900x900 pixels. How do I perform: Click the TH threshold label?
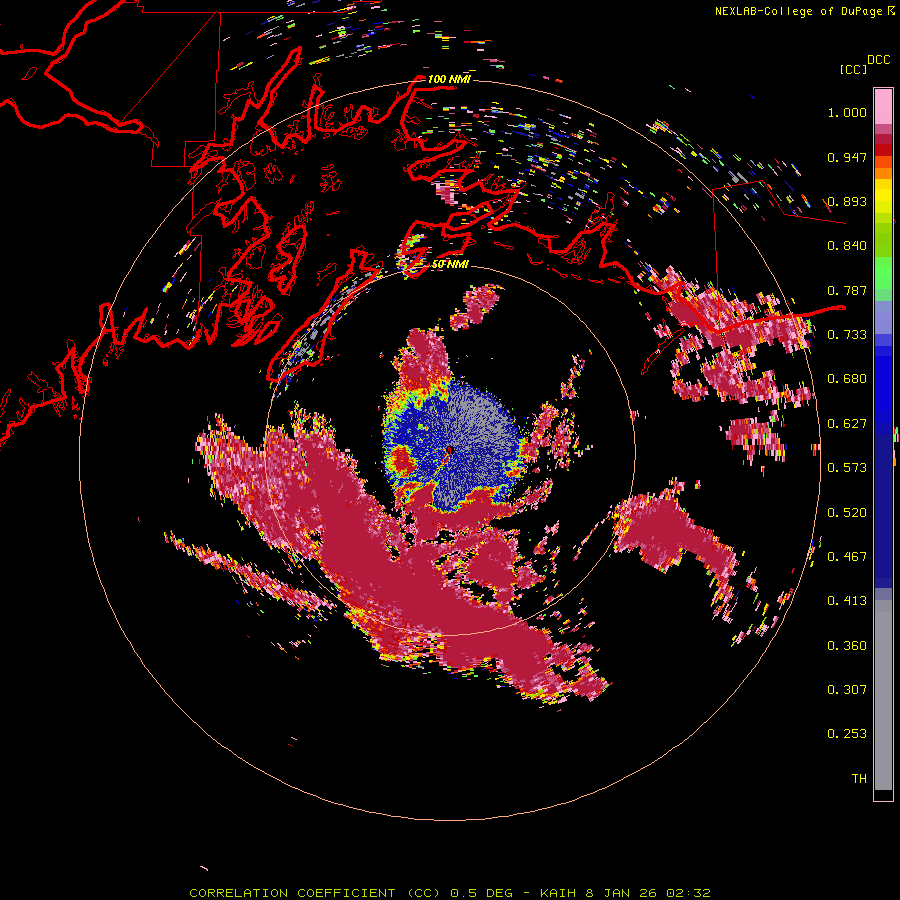tap(859, 779)
